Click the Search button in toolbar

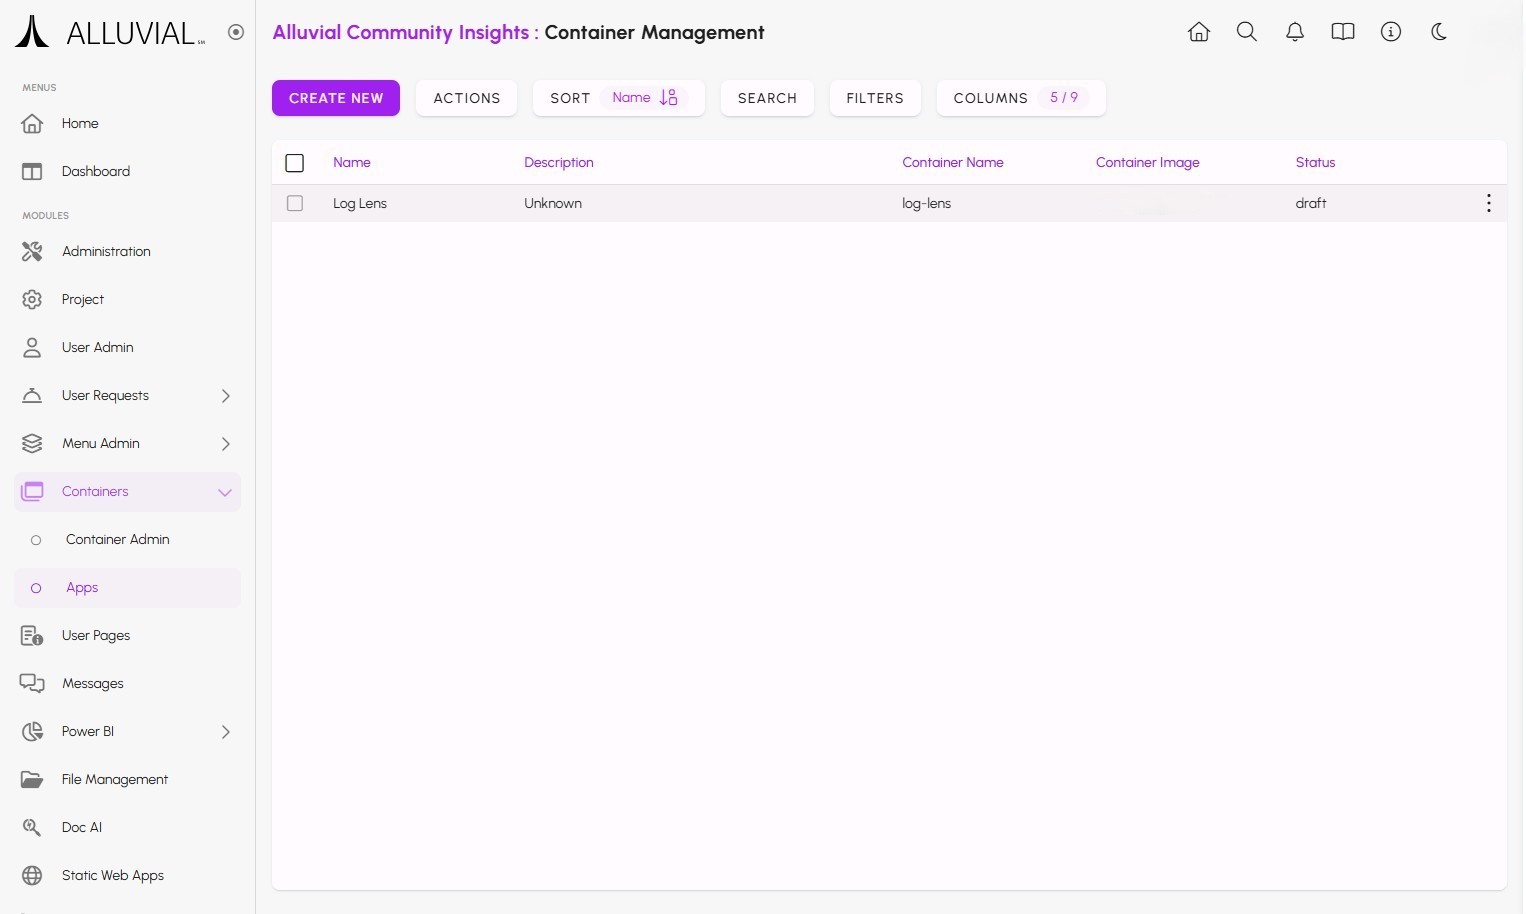[x=767, y=98]
